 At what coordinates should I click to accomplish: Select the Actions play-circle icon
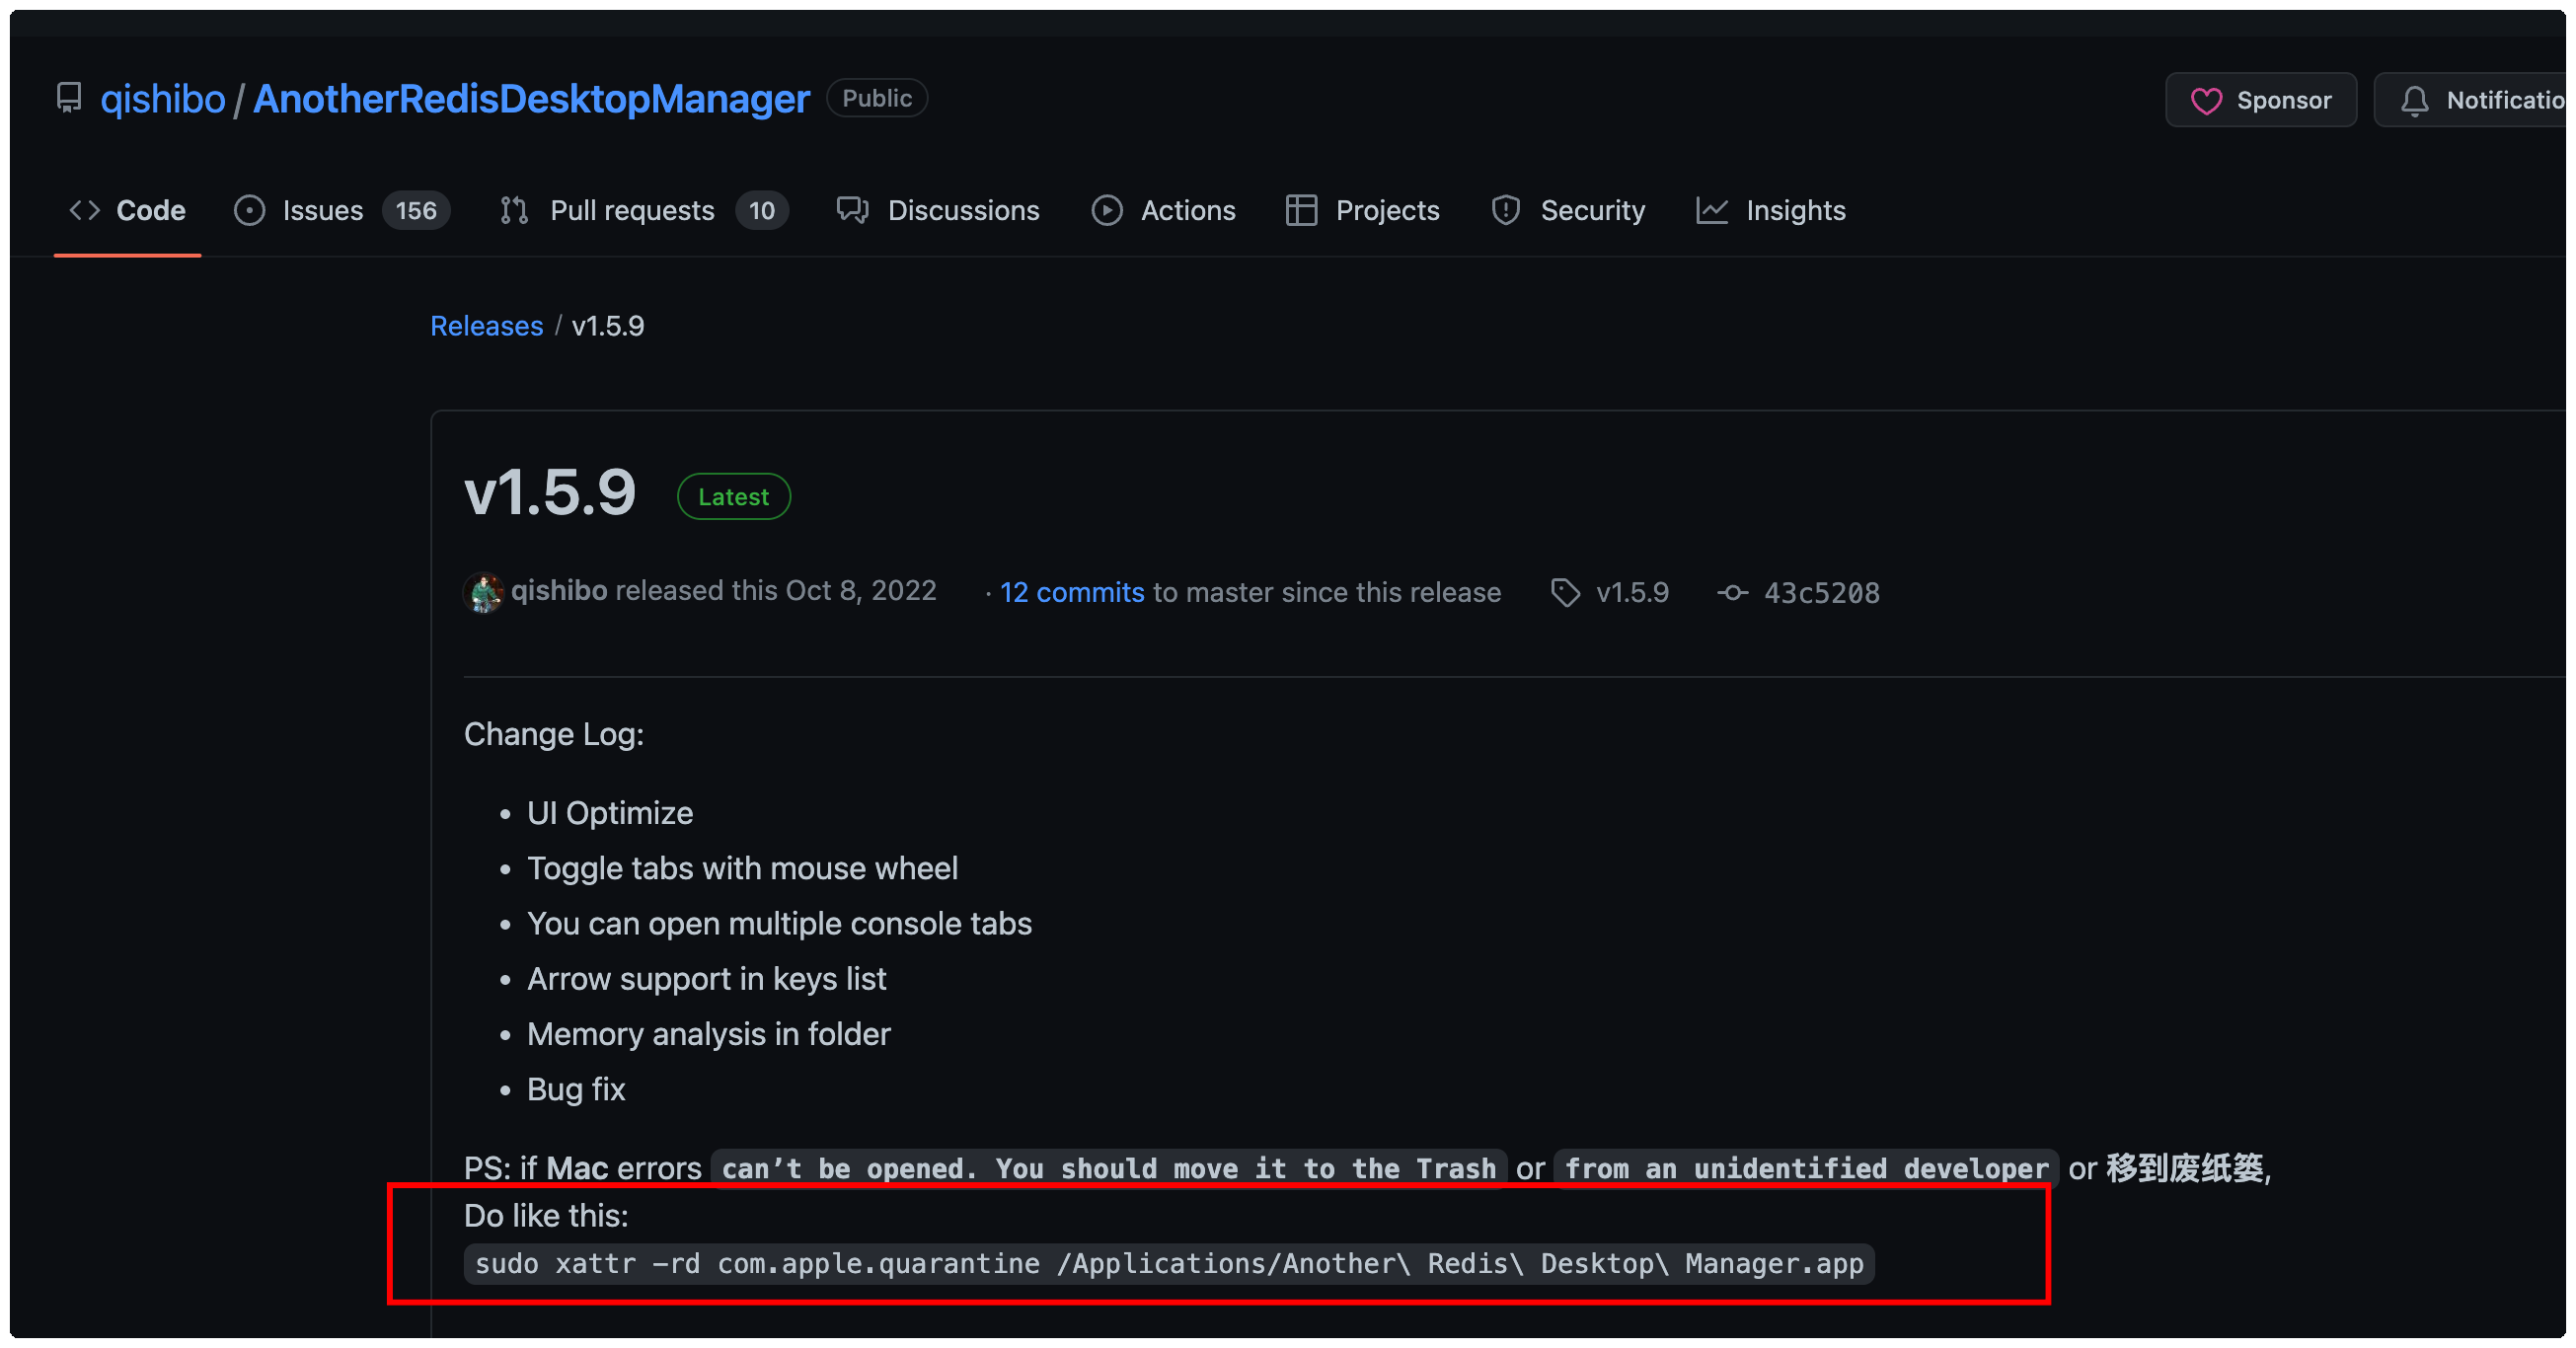coord(1106,210)
